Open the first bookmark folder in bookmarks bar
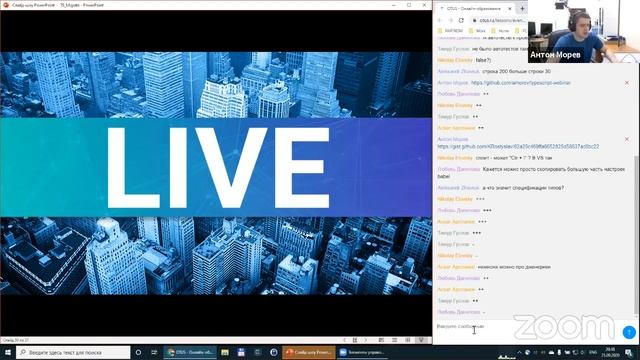The width and height of the screenshot is (640, 360). pos(450,31)
